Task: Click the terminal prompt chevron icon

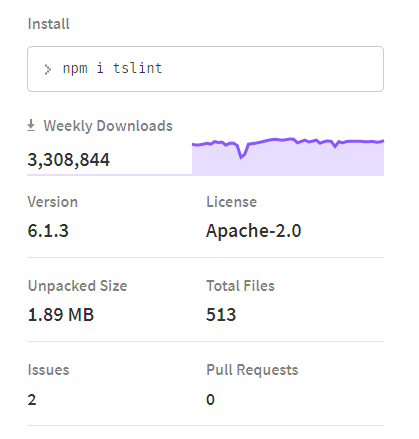Action: pyautogui.click(x=48, y=69)
